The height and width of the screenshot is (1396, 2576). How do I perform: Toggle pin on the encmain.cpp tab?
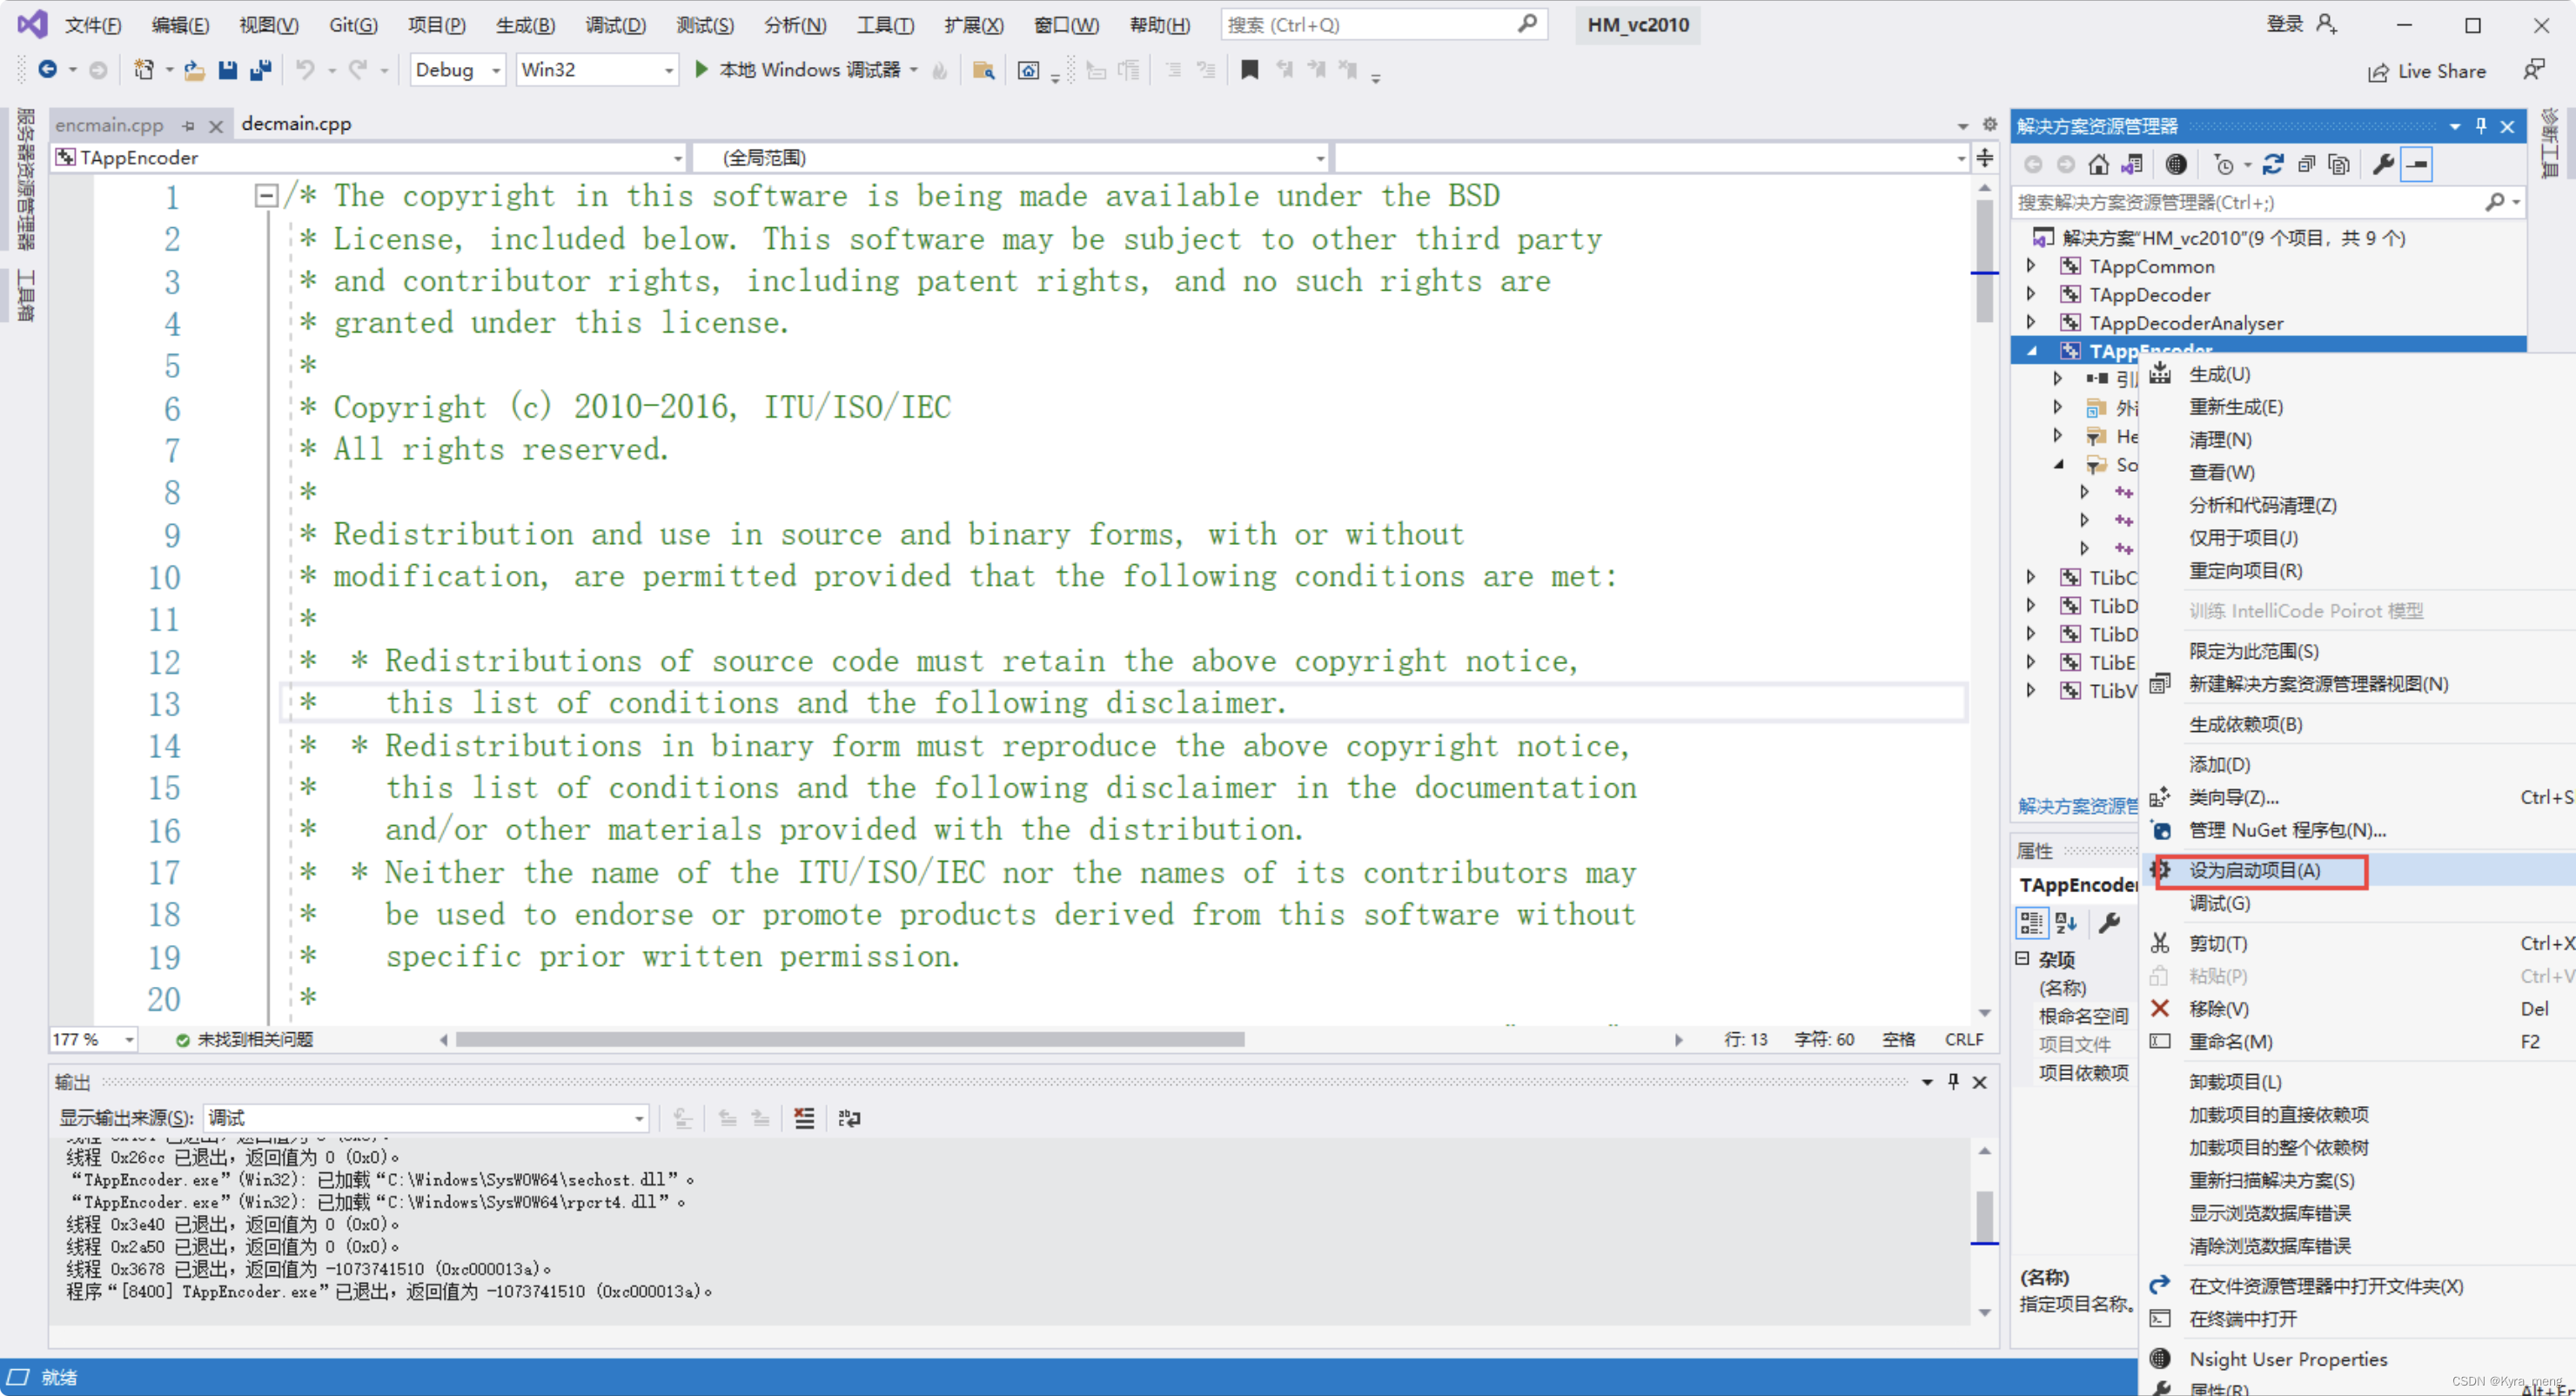[188, 126]
